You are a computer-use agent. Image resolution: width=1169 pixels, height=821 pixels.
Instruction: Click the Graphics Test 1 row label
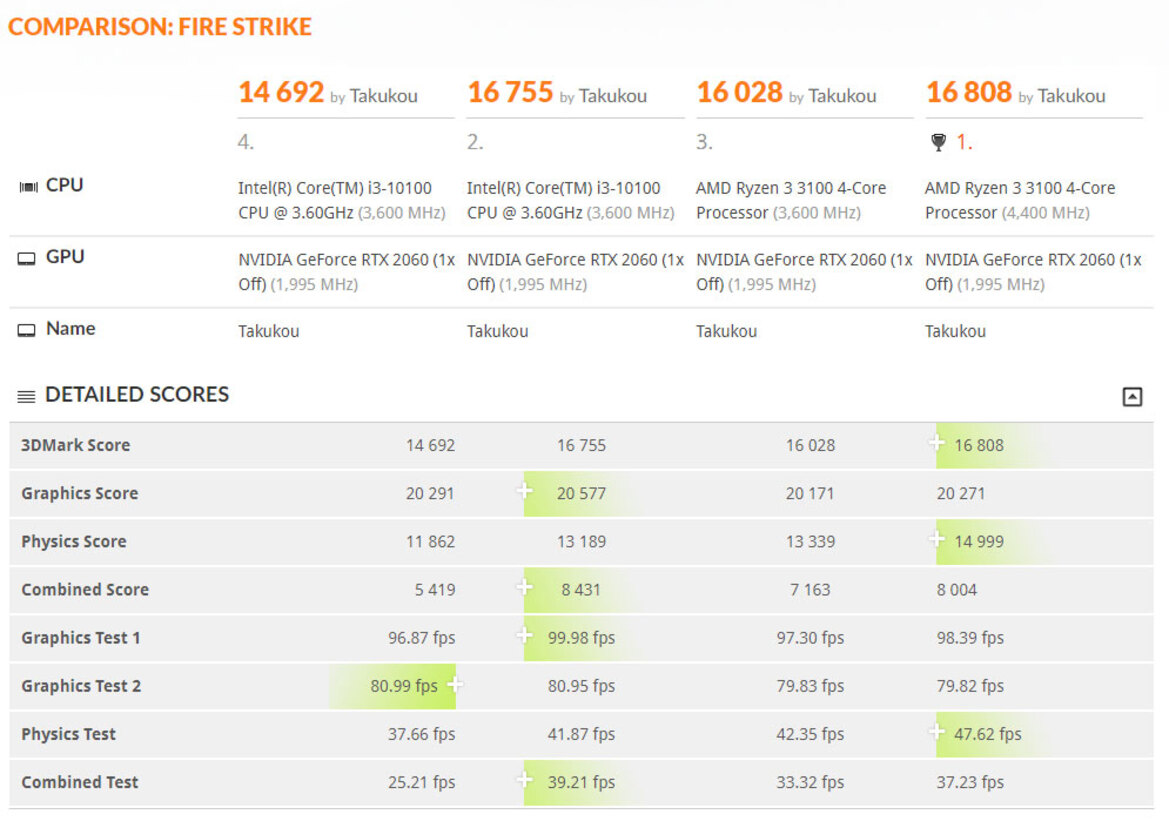[x=81, y=638]
